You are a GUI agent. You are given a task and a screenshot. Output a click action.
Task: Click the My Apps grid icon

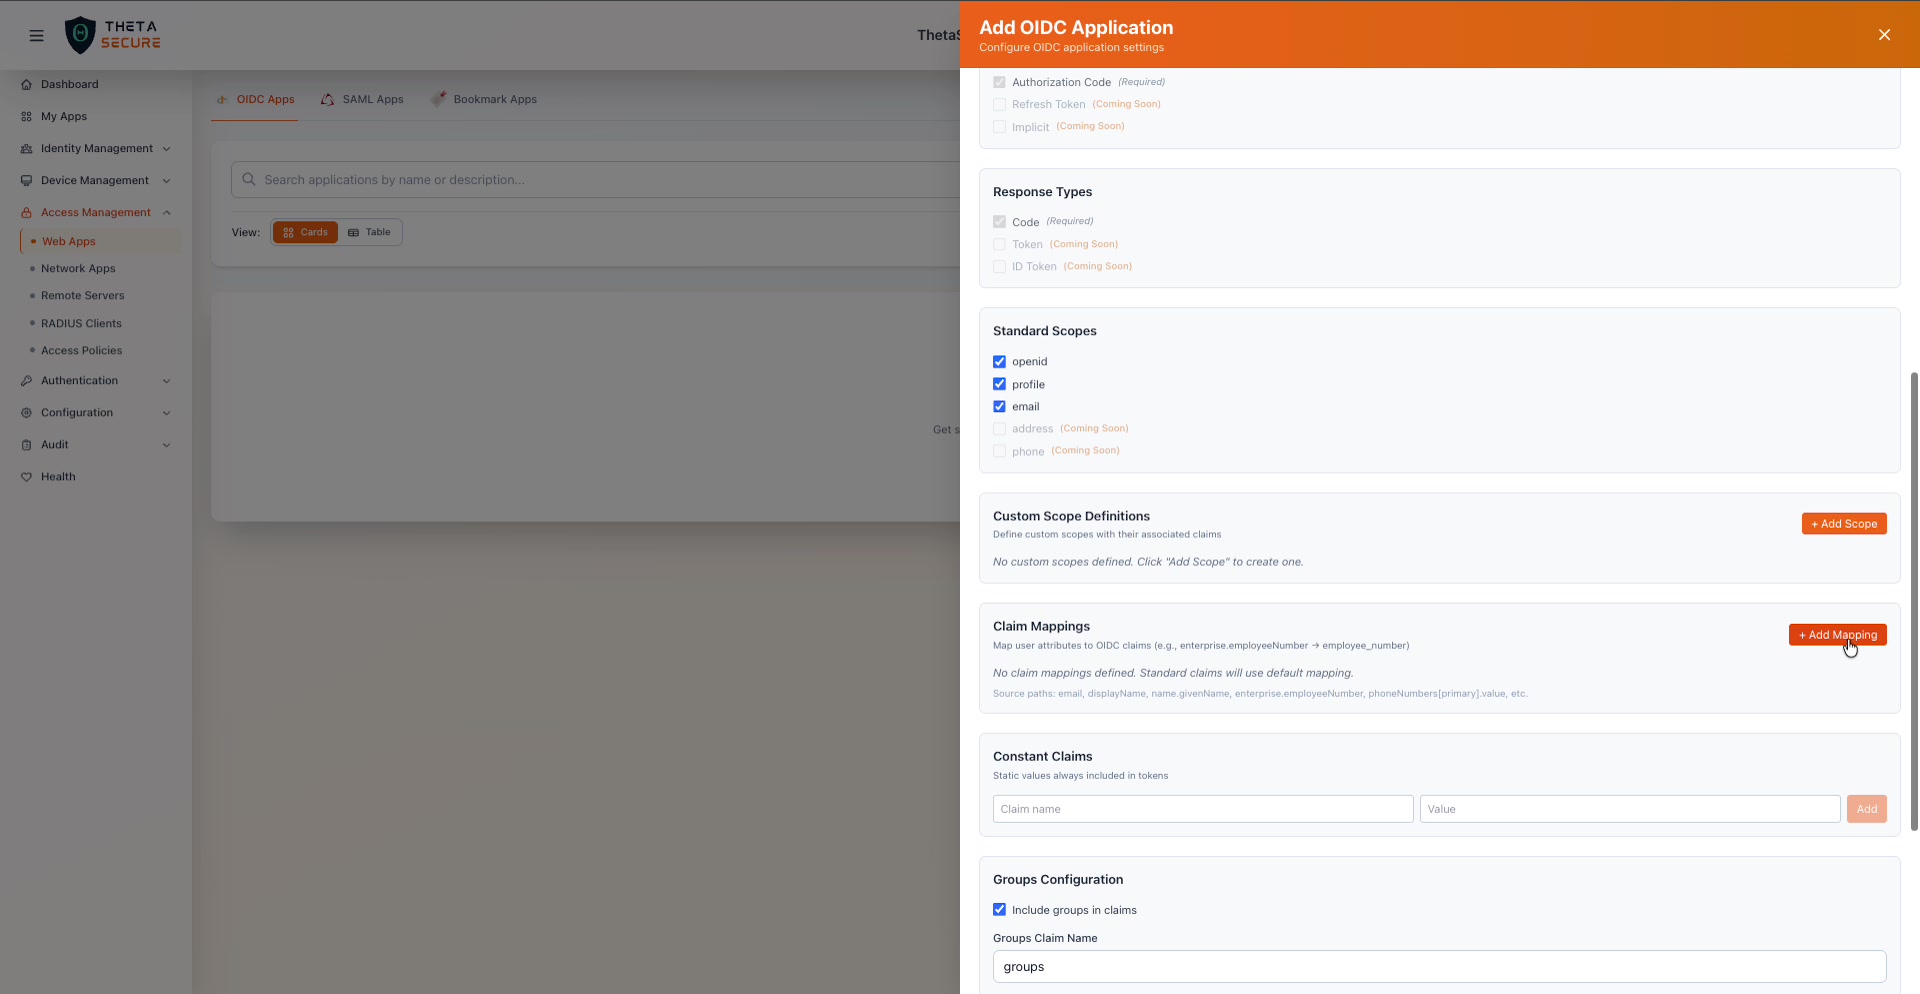click(x=27, y=116)
